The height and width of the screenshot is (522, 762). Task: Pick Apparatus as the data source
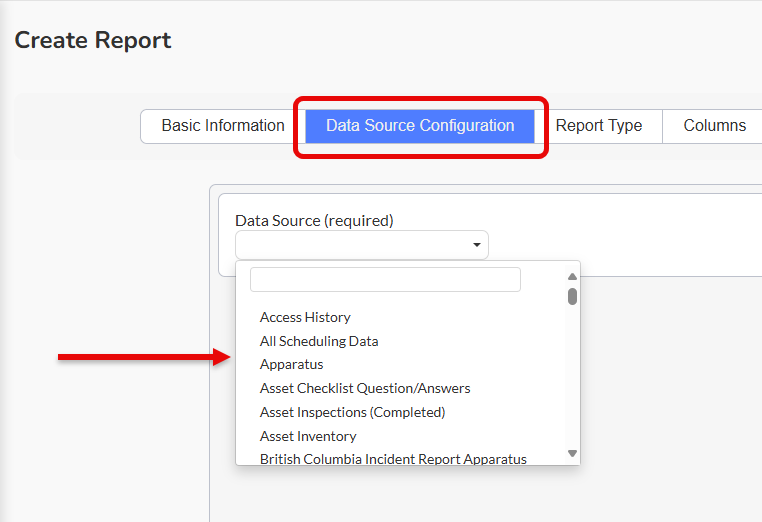click(x=292, y=365)
